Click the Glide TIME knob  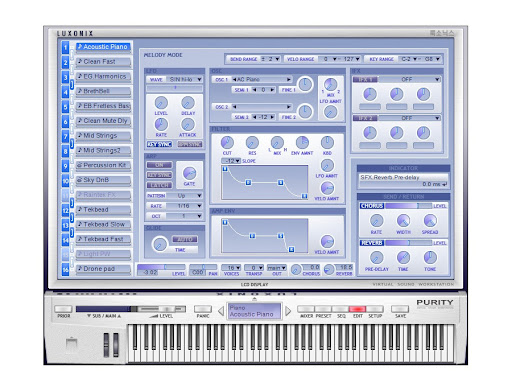[x=160, y=244]
